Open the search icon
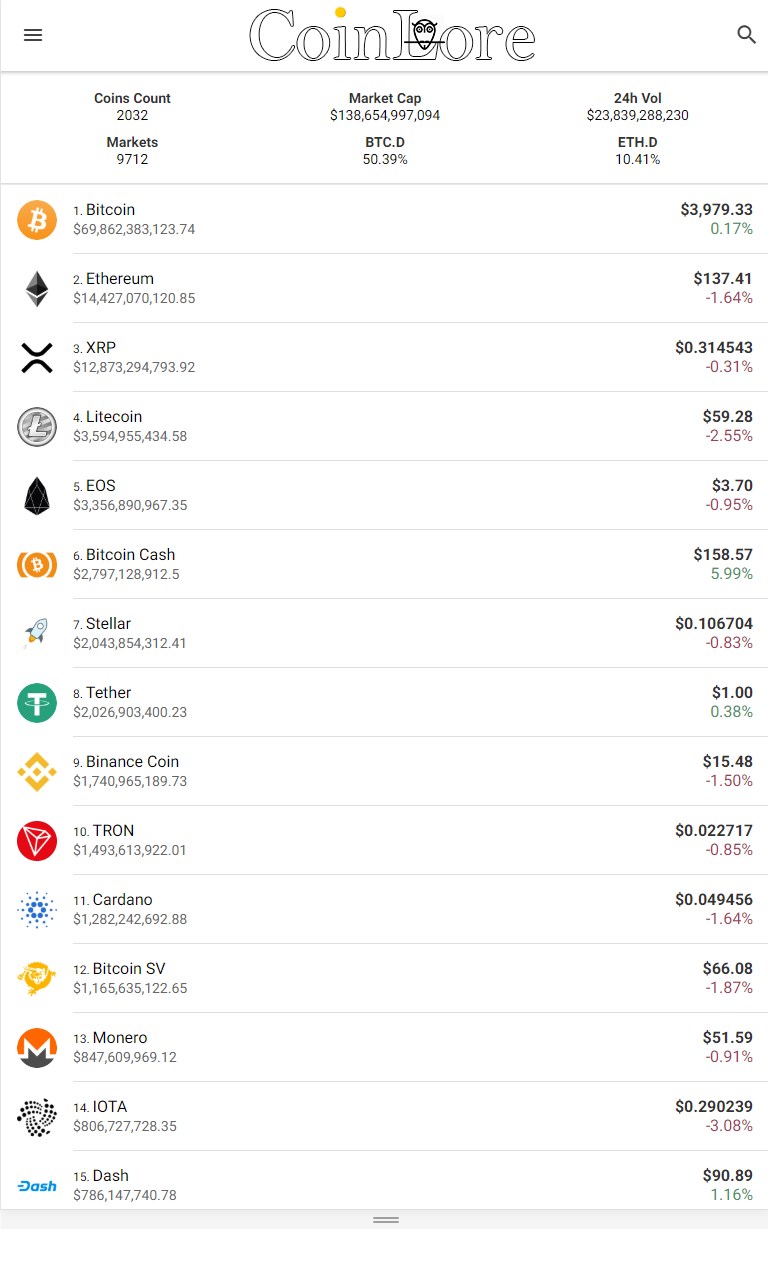The width and height of the screenshot is (768, 1280). [746, 35]
